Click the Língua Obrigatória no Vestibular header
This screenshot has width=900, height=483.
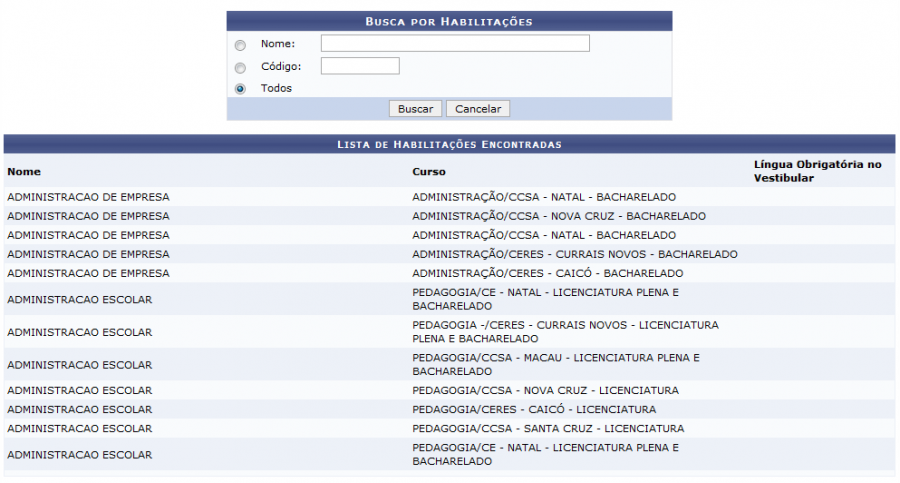point(817,171)
